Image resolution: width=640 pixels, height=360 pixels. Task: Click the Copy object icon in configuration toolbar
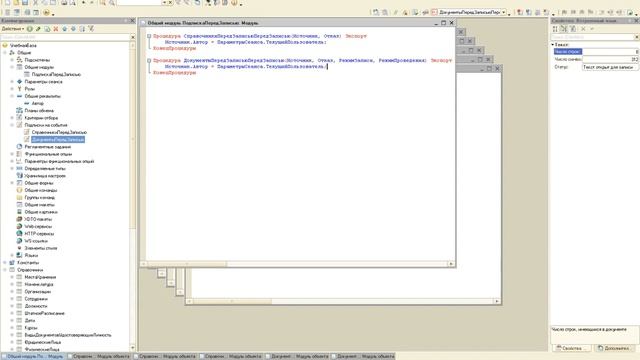47,29
